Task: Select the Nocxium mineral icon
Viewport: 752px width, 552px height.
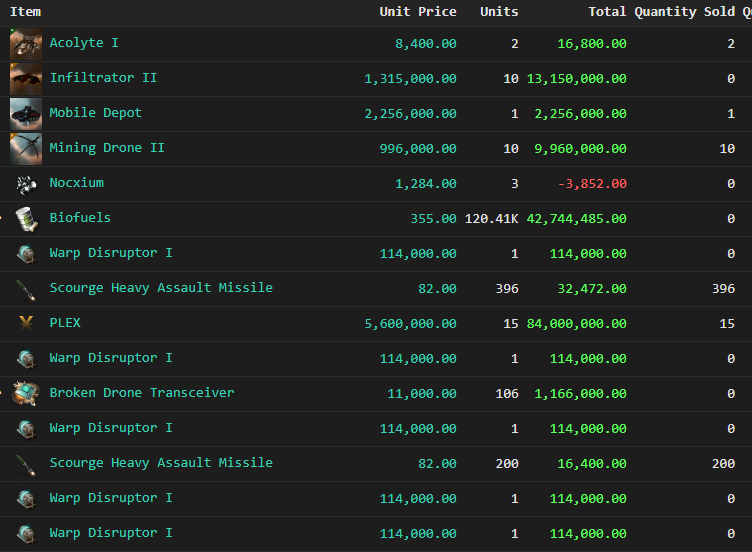Action: click(26, 184)
